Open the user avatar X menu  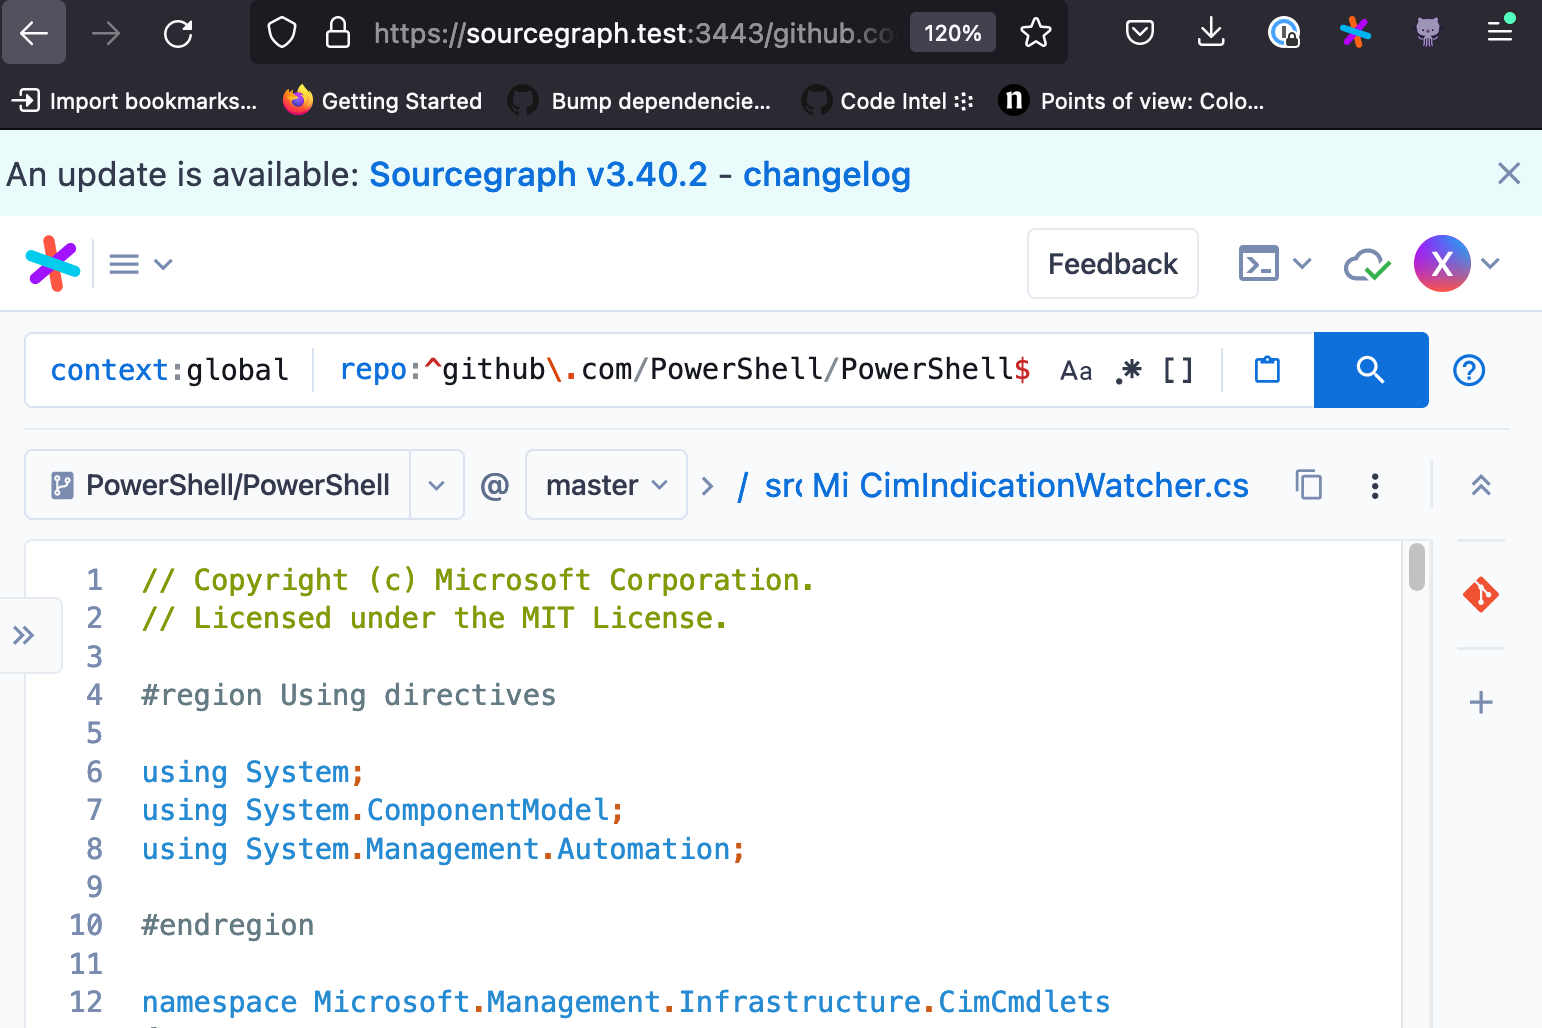click(x=1457, y=264)
